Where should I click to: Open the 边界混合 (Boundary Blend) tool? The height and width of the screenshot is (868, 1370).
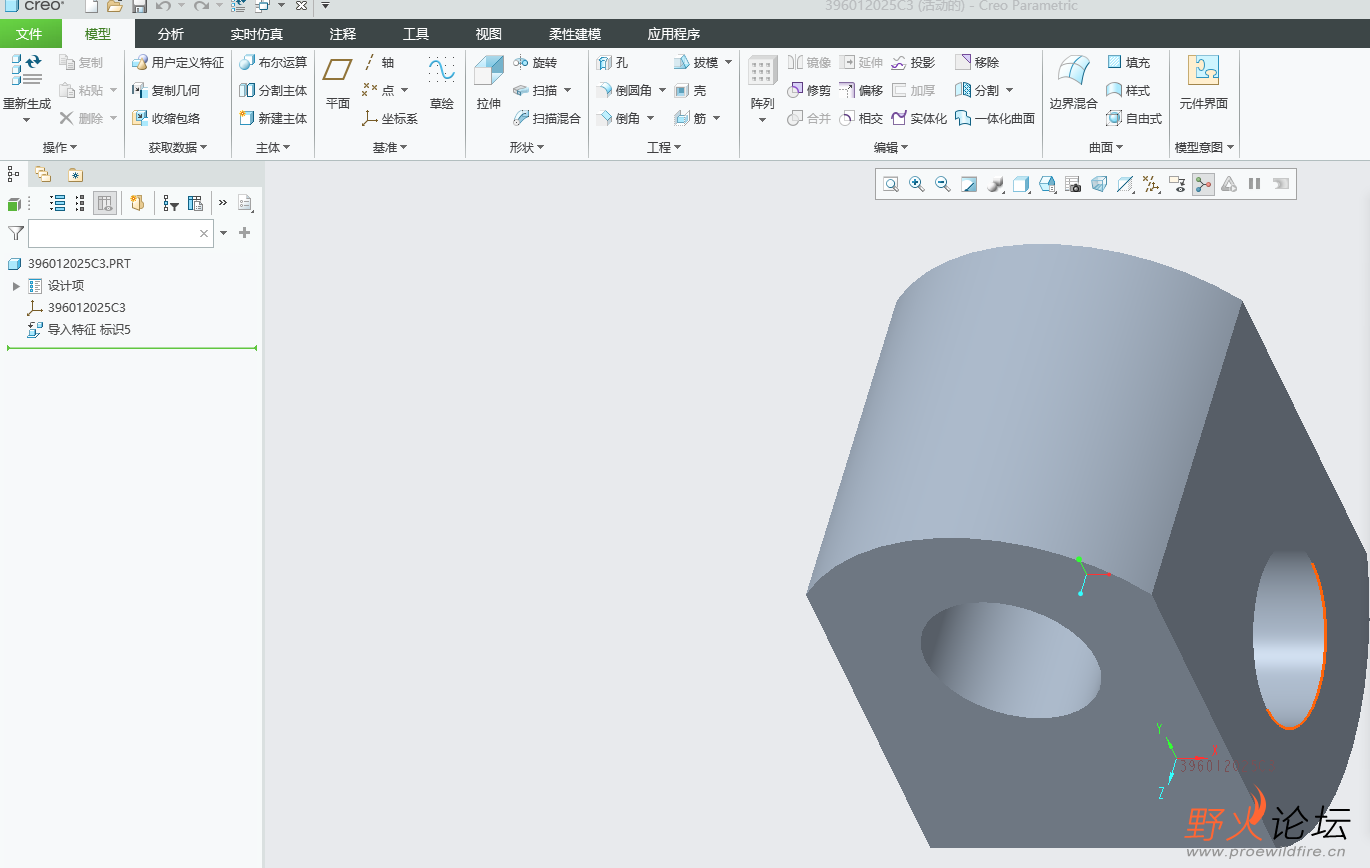(1073, 84)
